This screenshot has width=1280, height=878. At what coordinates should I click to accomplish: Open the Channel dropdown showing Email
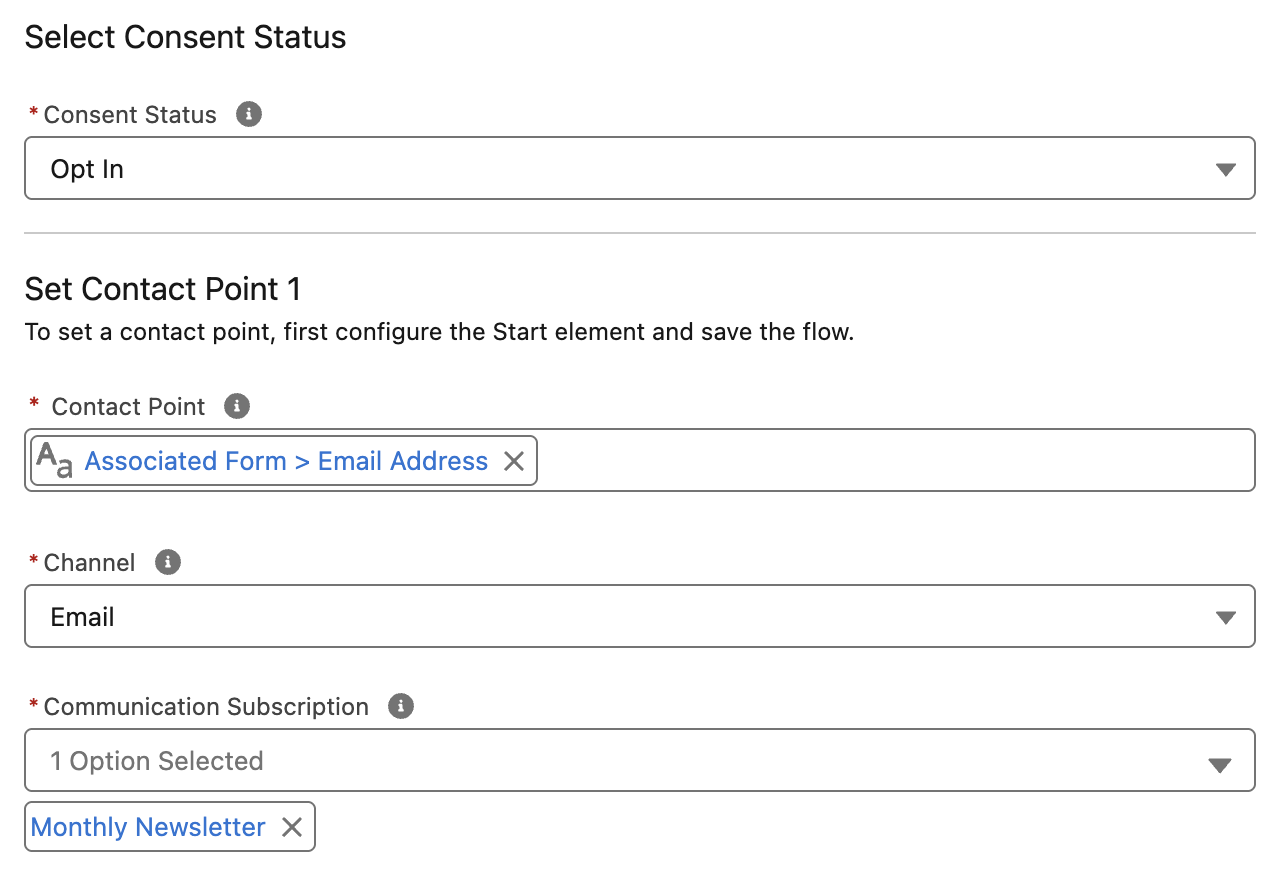(640, 616)
